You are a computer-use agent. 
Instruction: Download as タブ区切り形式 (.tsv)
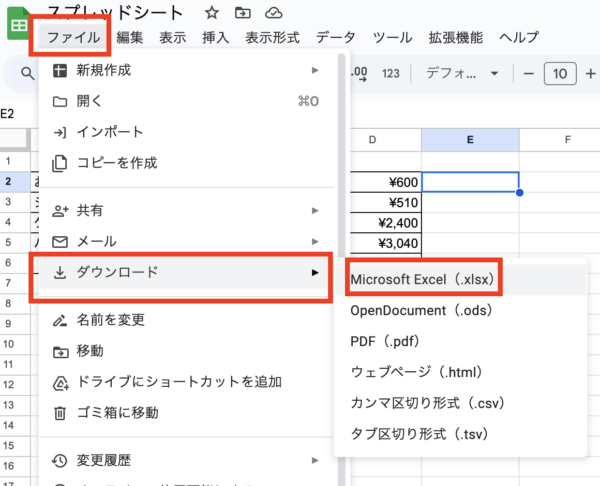[x=460, y=434]
